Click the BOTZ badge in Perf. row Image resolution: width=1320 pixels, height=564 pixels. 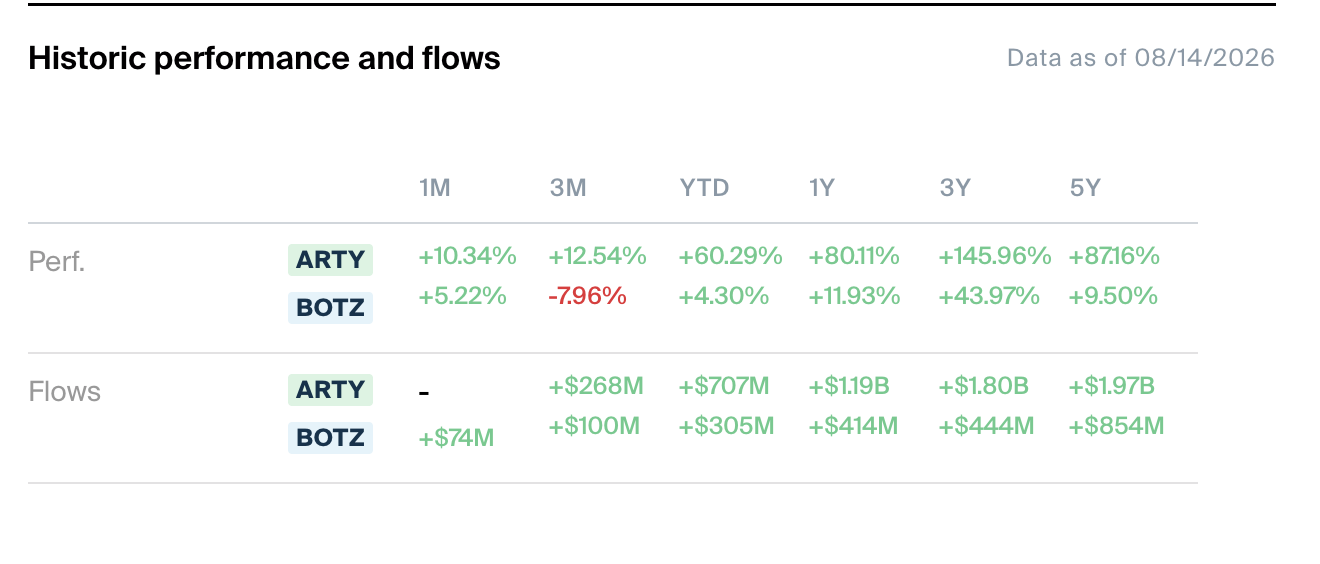pos(330,307)
